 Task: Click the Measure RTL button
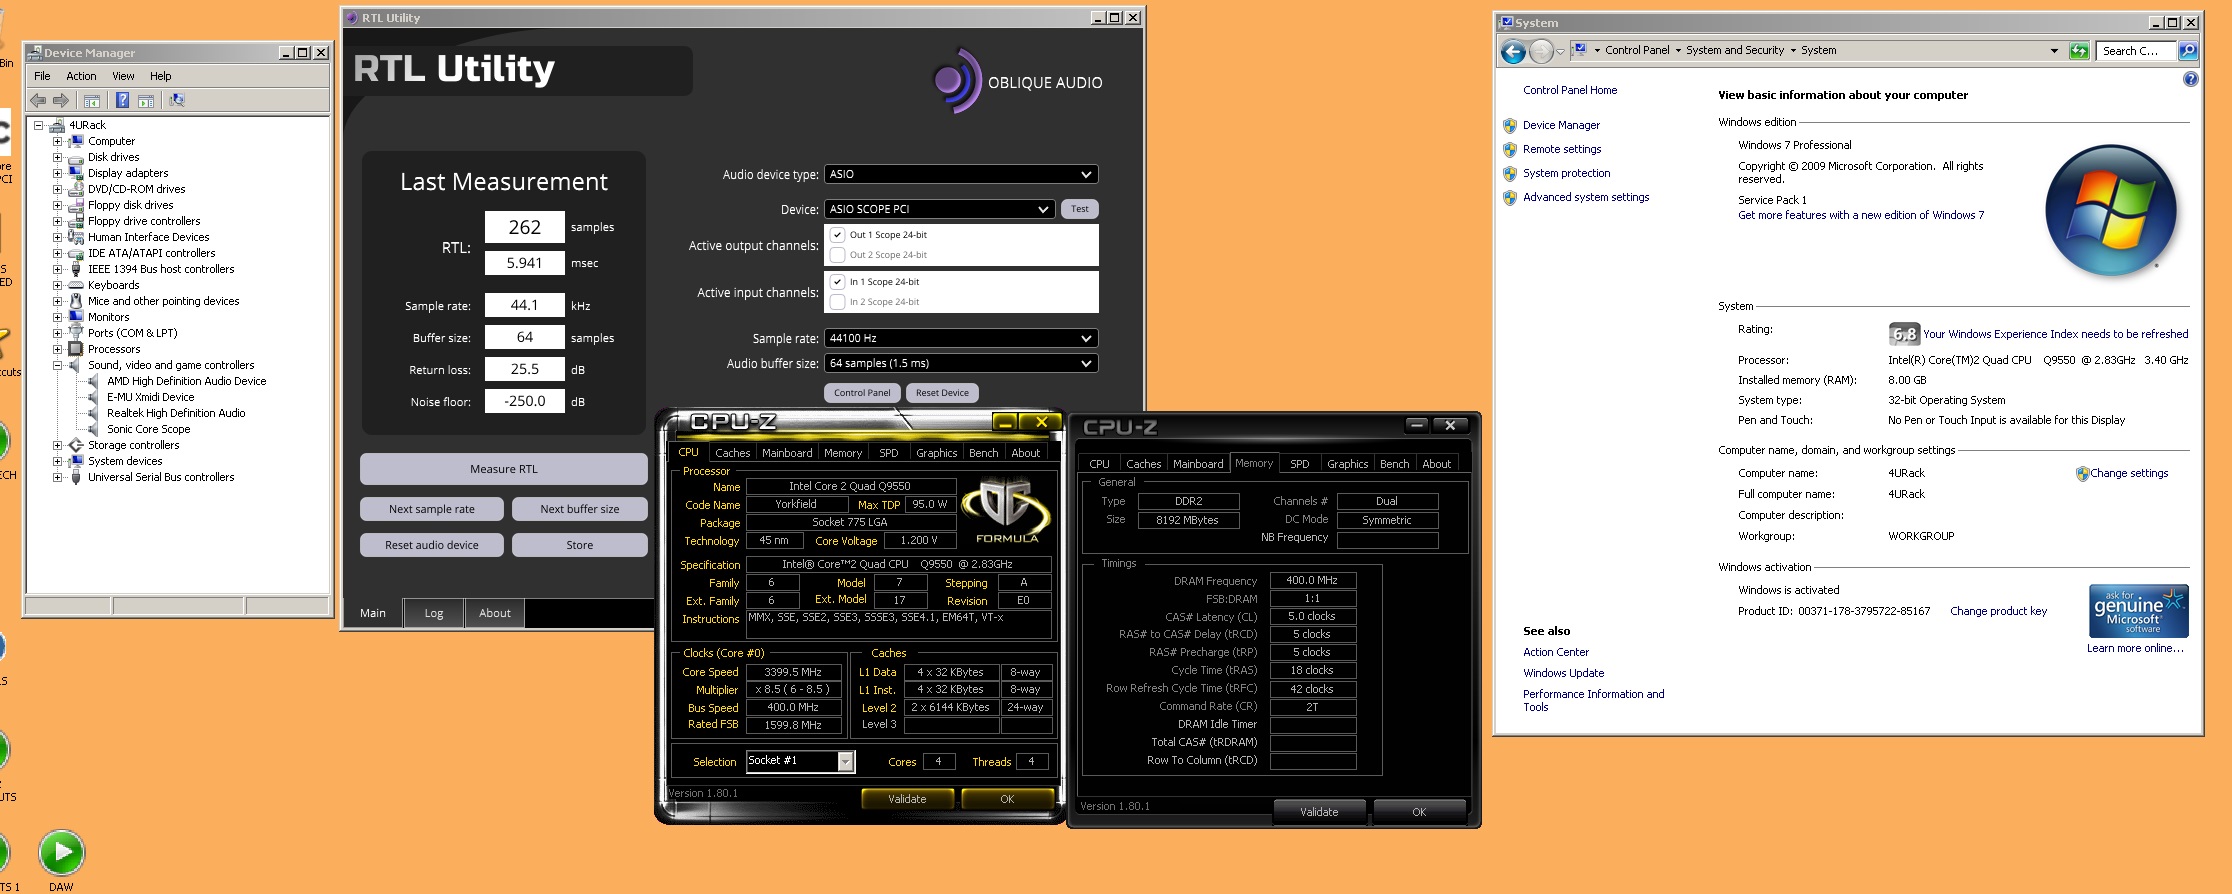pos(504,469)
